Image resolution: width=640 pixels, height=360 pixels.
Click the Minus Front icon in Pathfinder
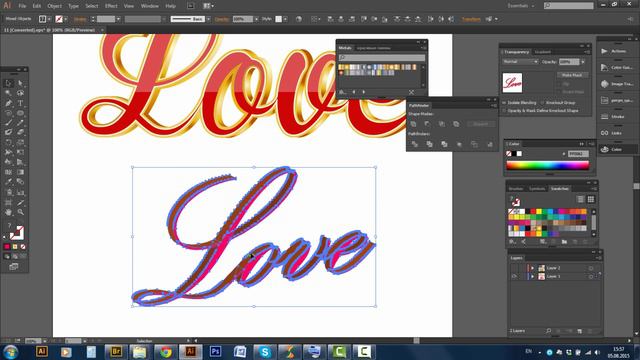point(427,124)
